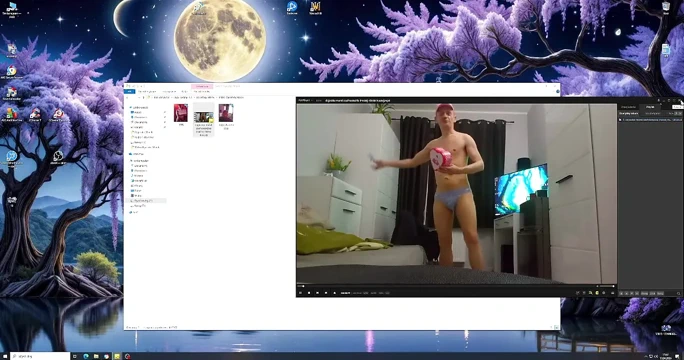This screenshot has height=360, width=684.
Task: Jump to the previous track in the player
Action: (317, 293)
